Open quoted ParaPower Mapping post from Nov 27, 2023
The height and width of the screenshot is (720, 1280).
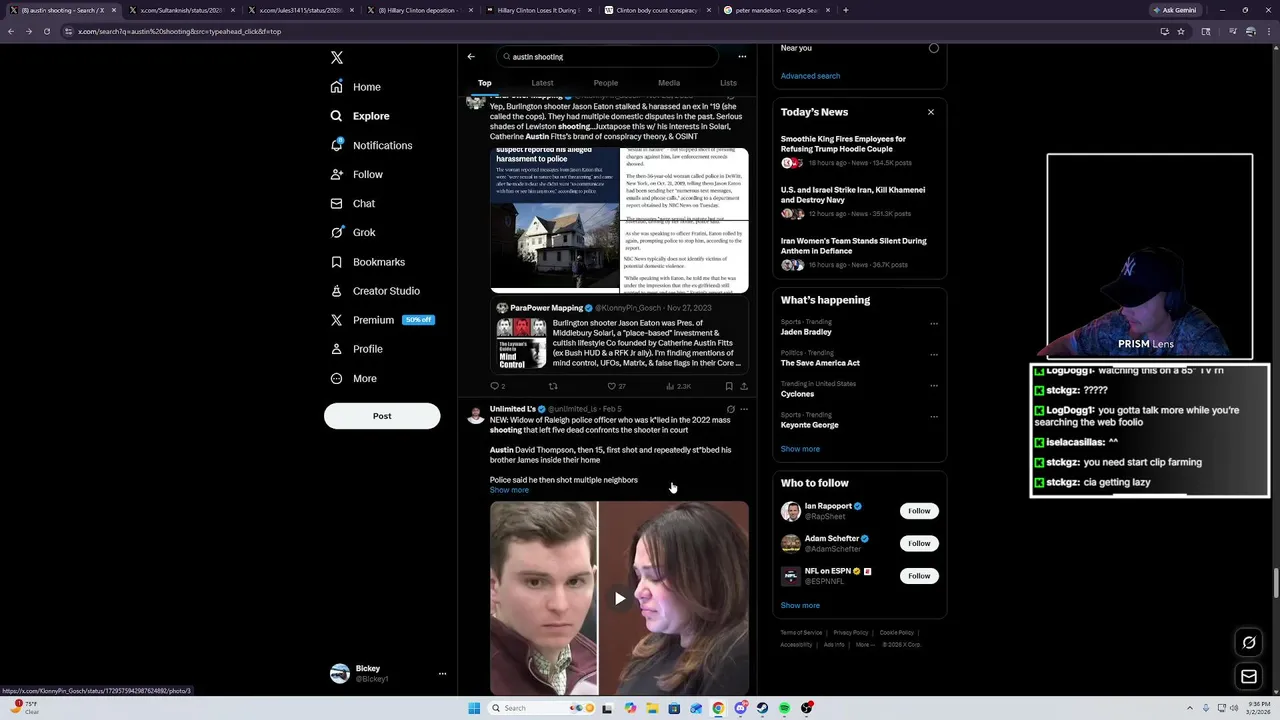coord(619,336)
